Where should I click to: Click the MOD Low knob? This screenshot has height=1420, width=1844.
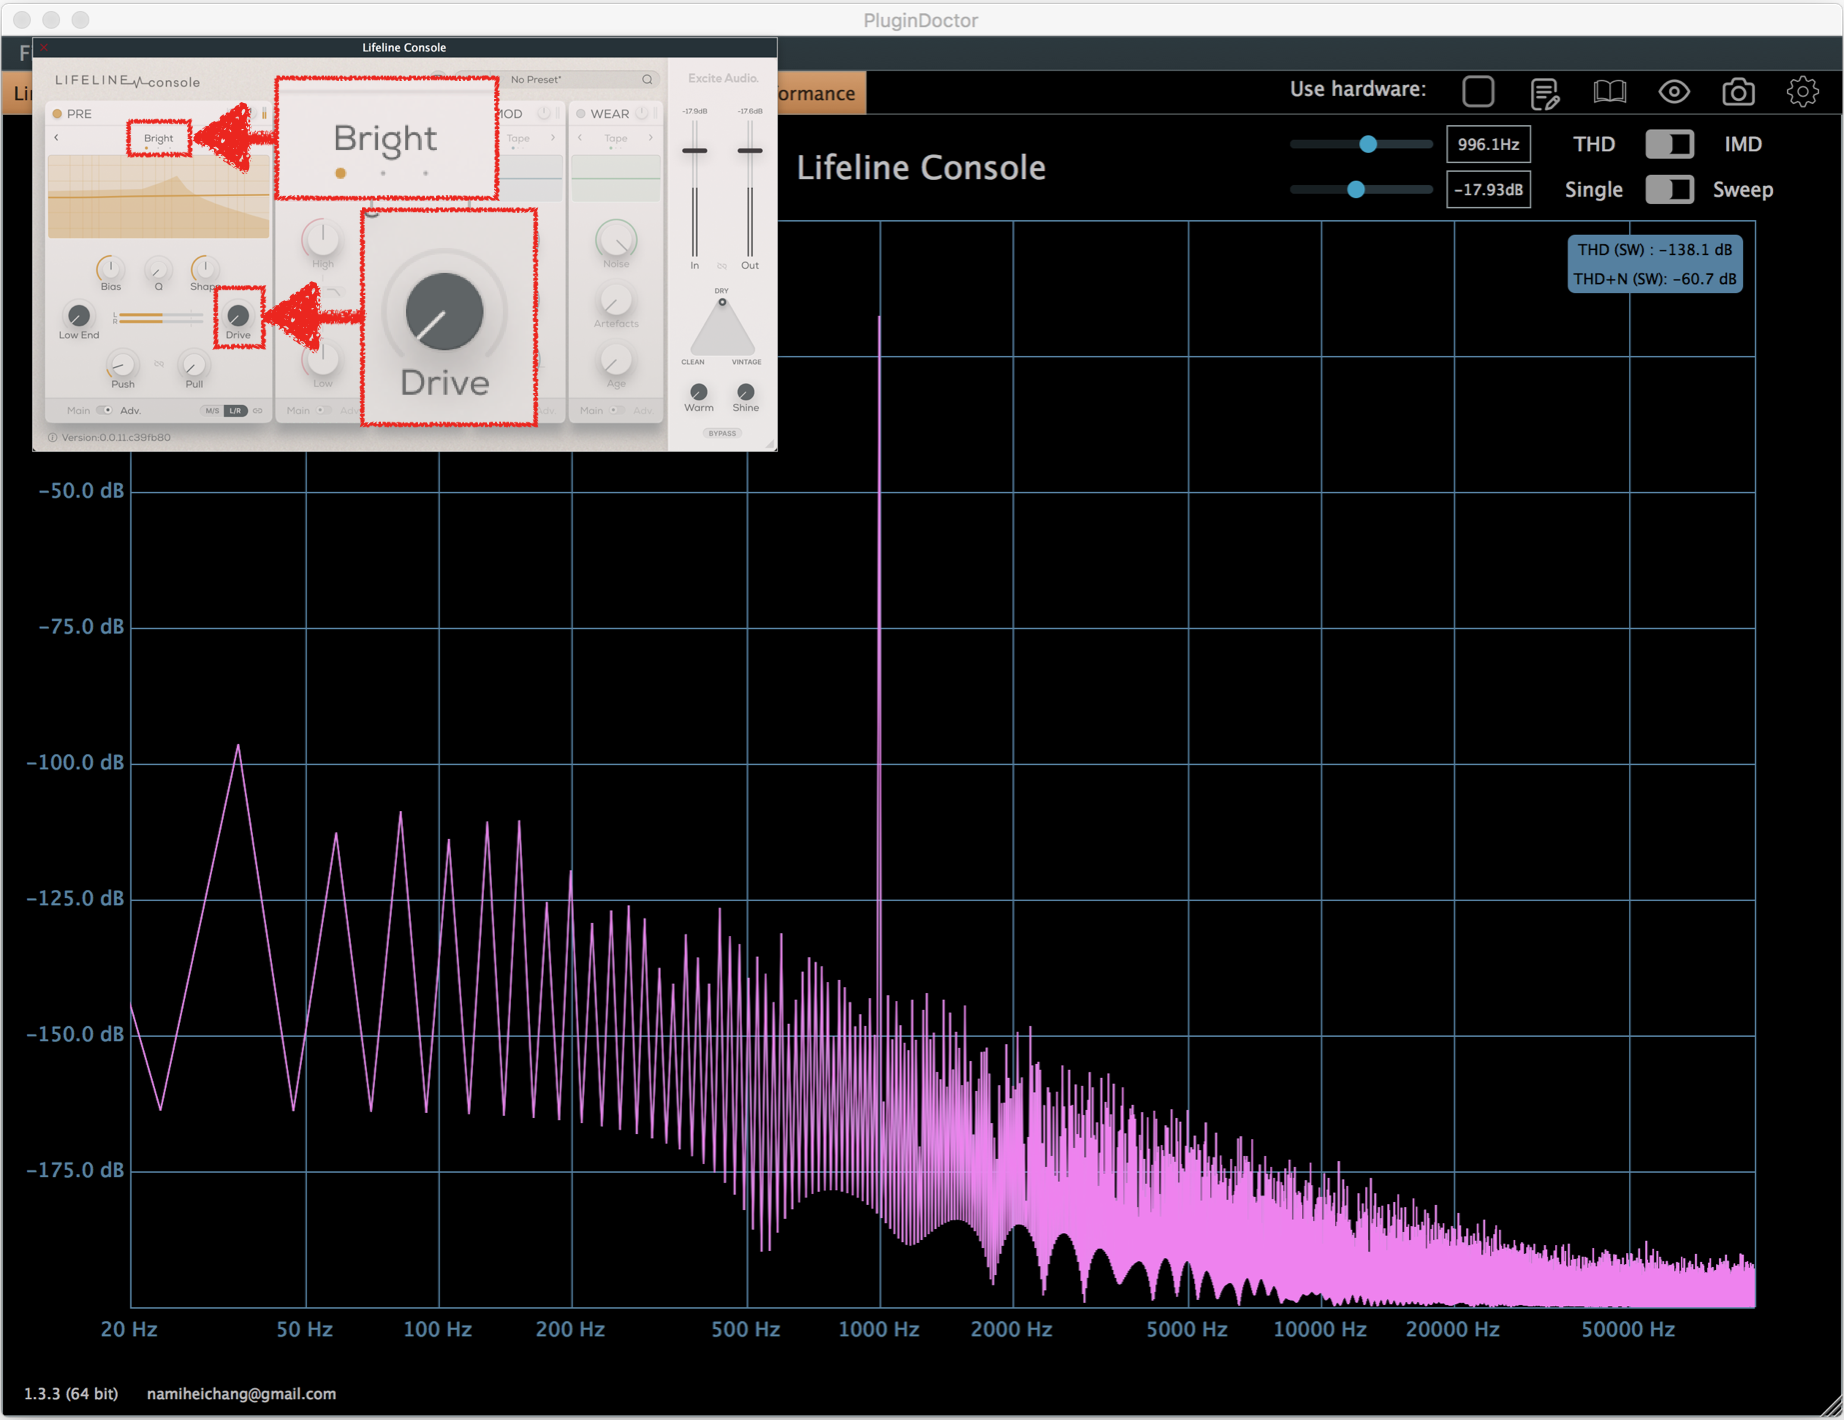[x=322, y=360]
